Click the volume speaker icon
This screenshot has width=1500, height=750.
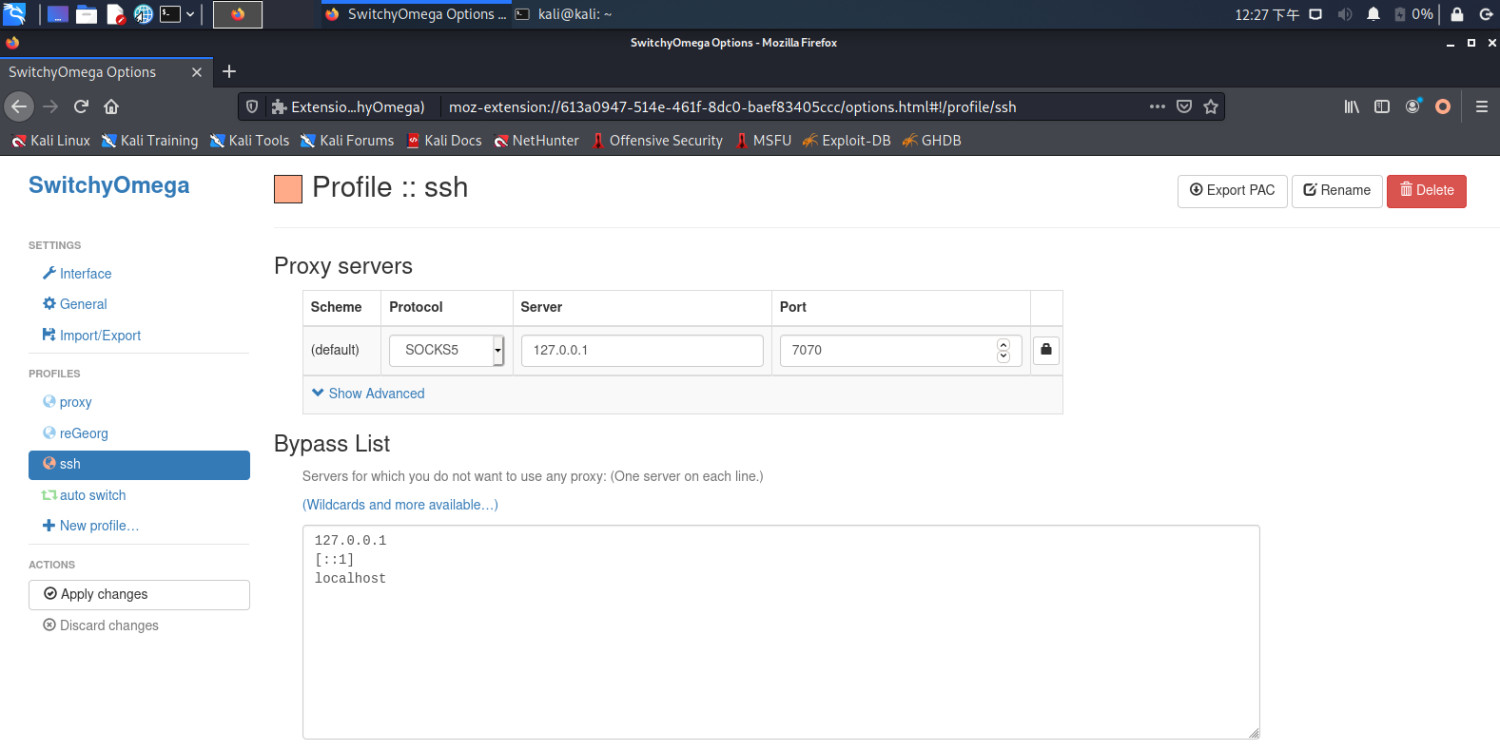point(1345,14)
